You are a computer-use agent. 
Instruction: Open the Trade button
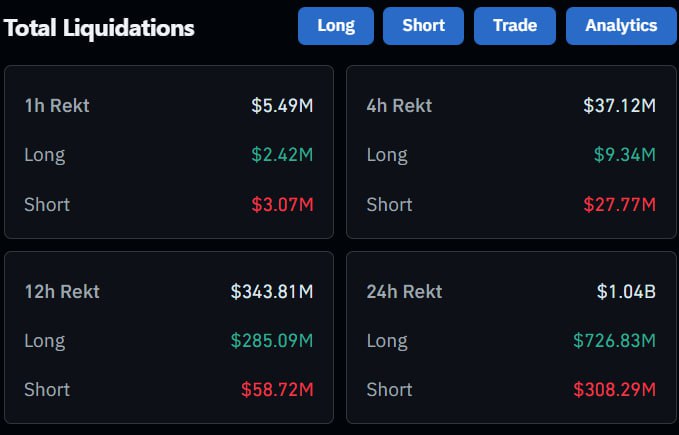(515, 26)
